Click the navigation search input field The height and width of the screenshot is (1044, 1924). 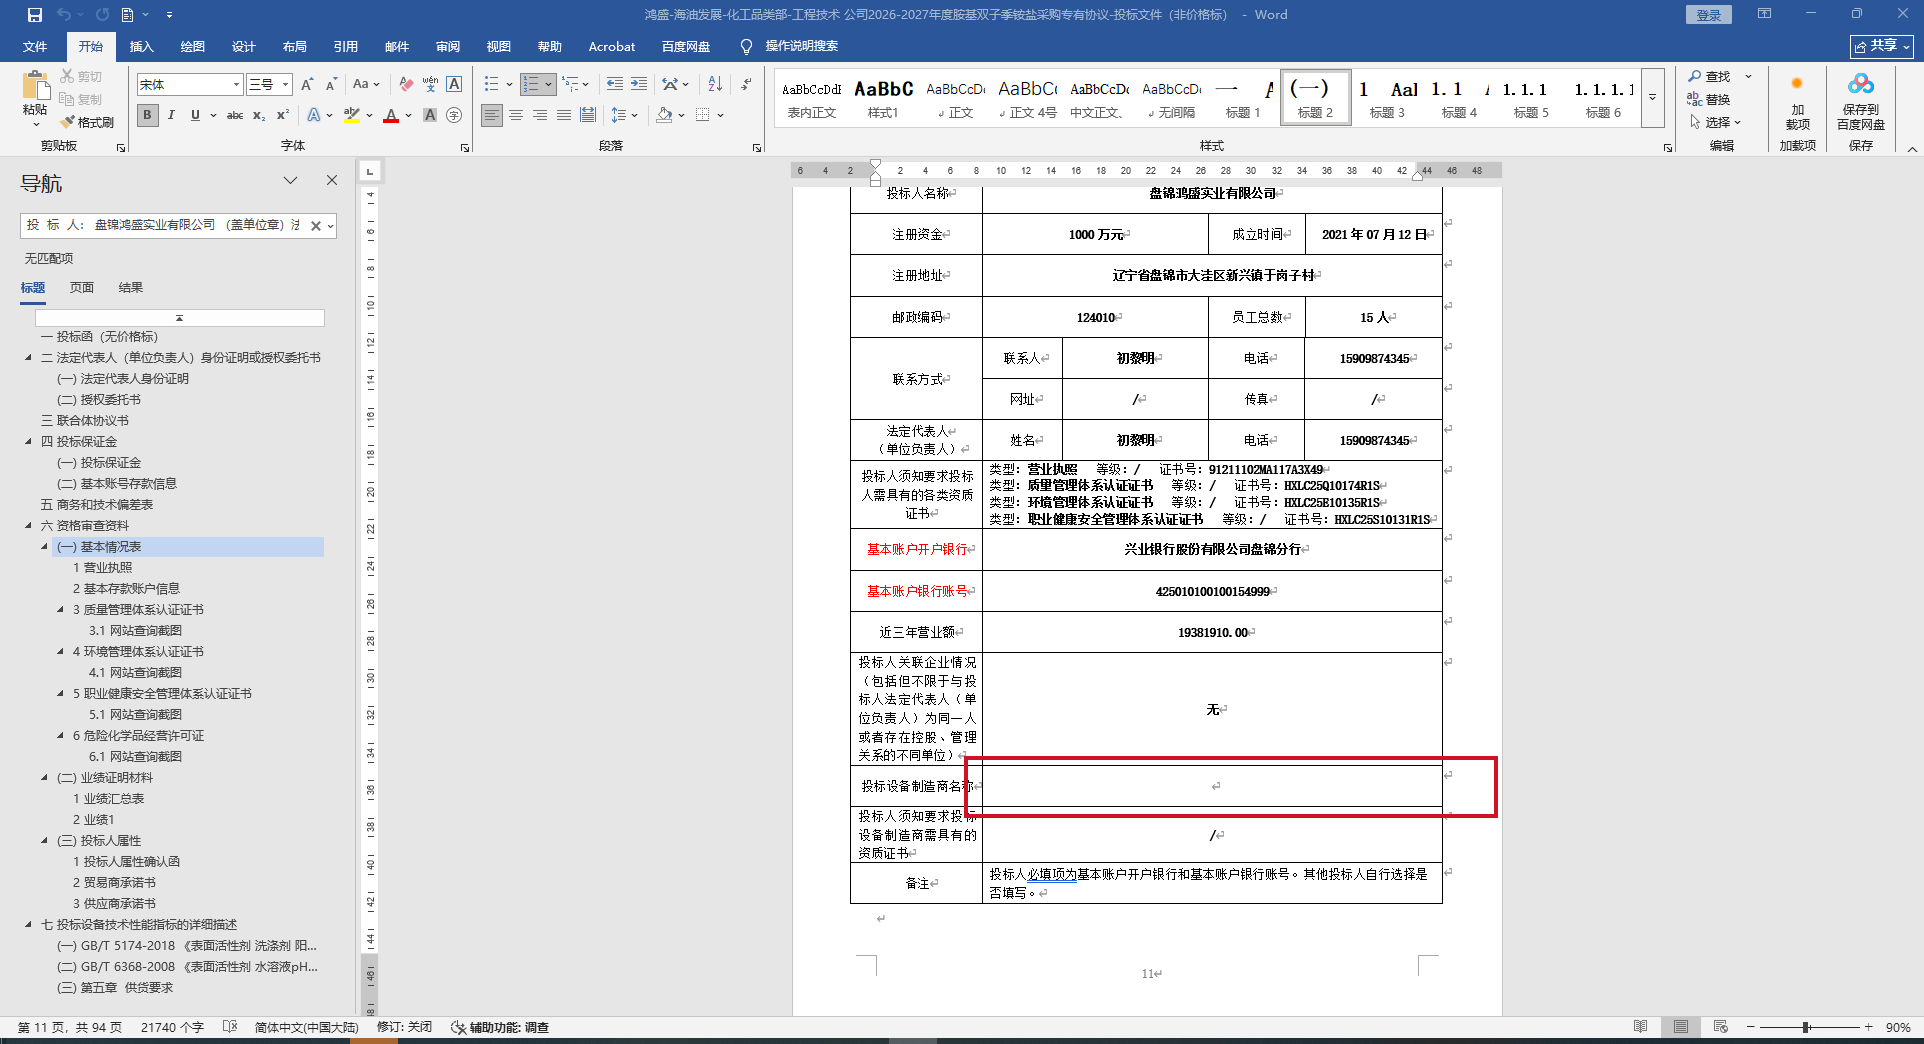pos(165,226)
